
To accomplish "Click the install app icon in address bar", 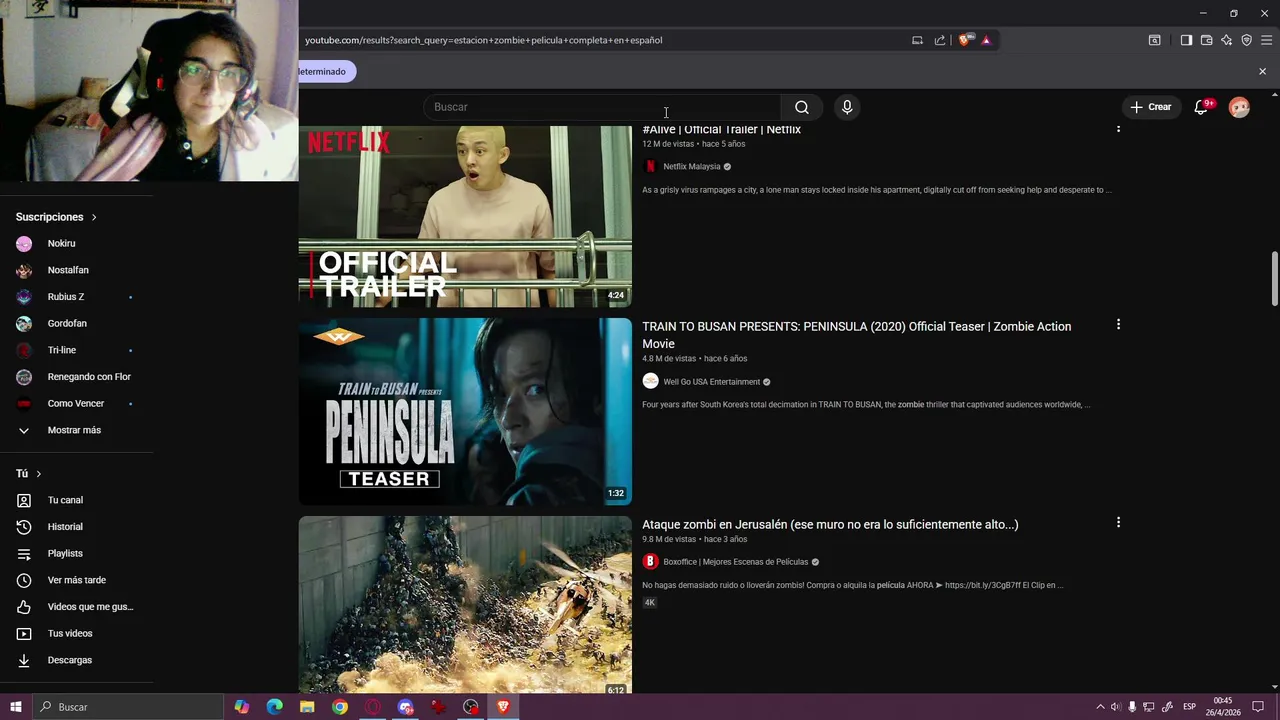I will tap(917, 40).
